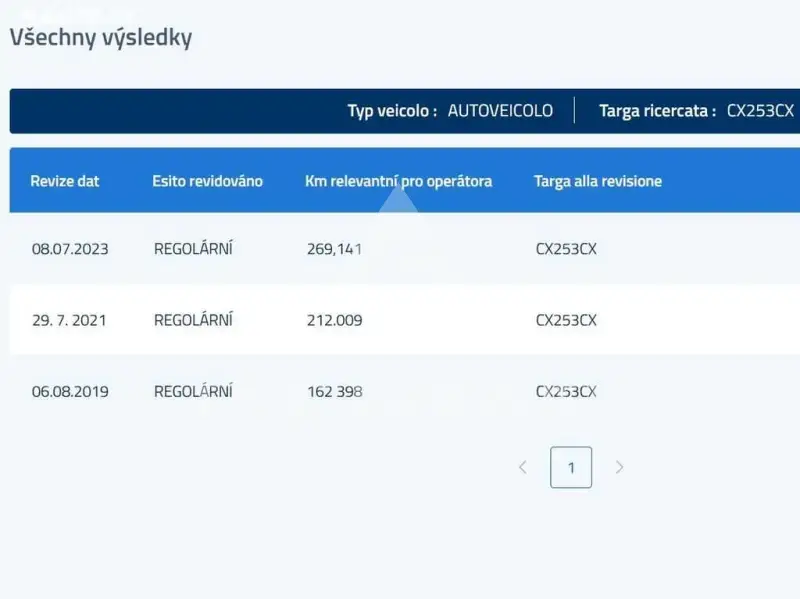800x599 pixels.
Task: Click the Targa ricercata CX253CX value
Action: 760,111
